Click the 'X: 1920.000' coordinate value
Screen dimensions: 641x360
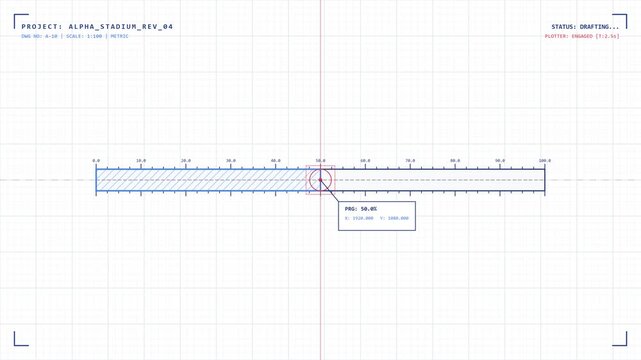[359, 218]
